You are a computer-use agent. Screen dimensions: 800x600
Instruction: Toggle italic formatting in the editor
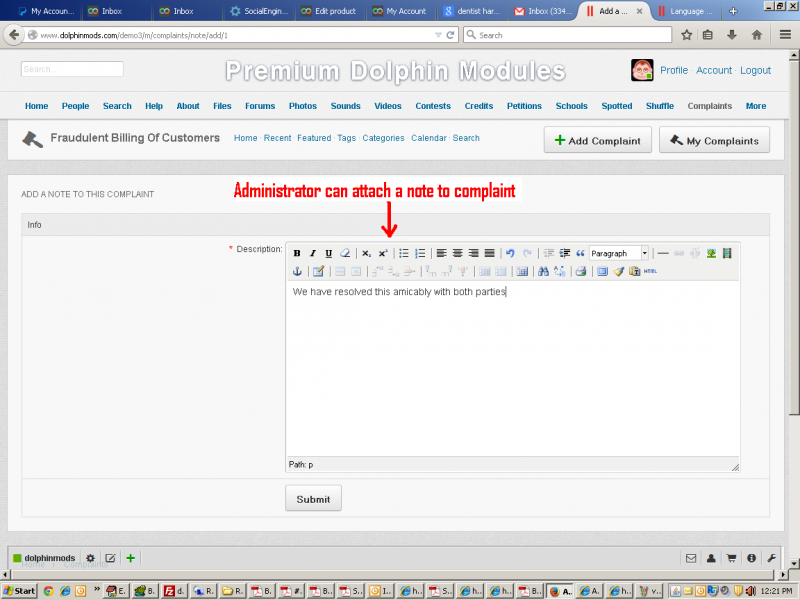313,254
